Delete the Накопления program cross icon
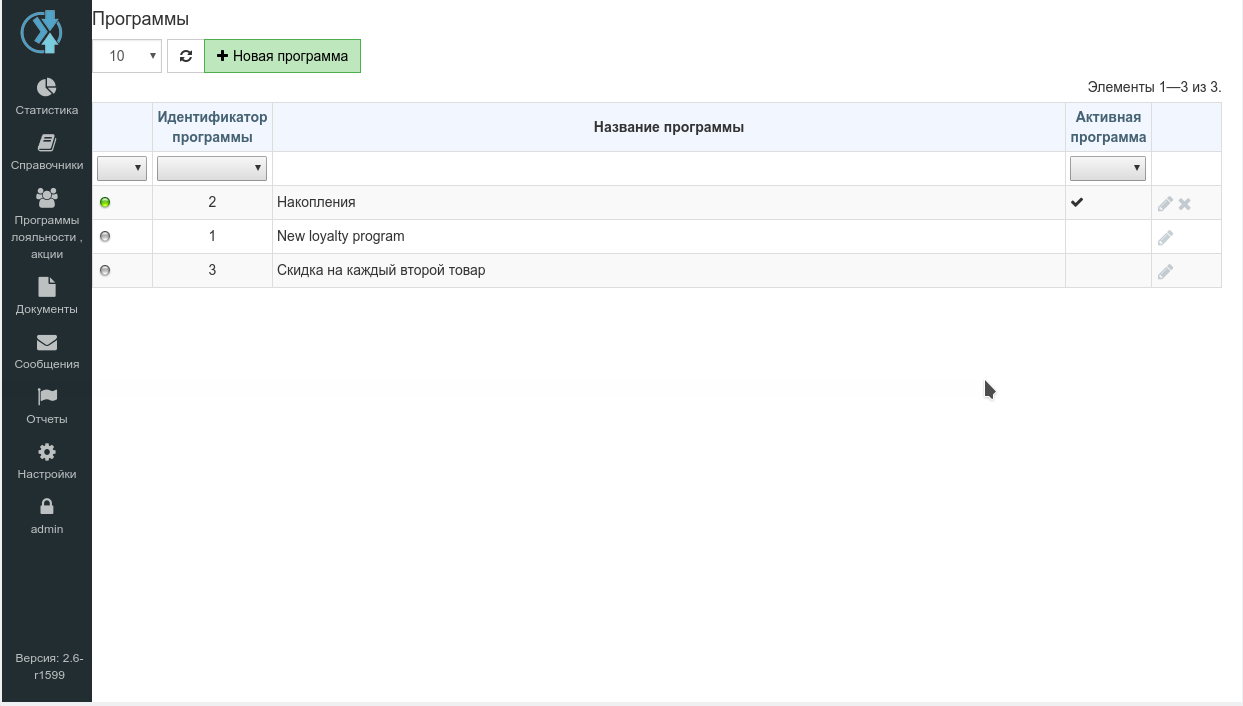Viewport: 1243px width, 706px height. pyautogui.click(x=1184, y=204)
